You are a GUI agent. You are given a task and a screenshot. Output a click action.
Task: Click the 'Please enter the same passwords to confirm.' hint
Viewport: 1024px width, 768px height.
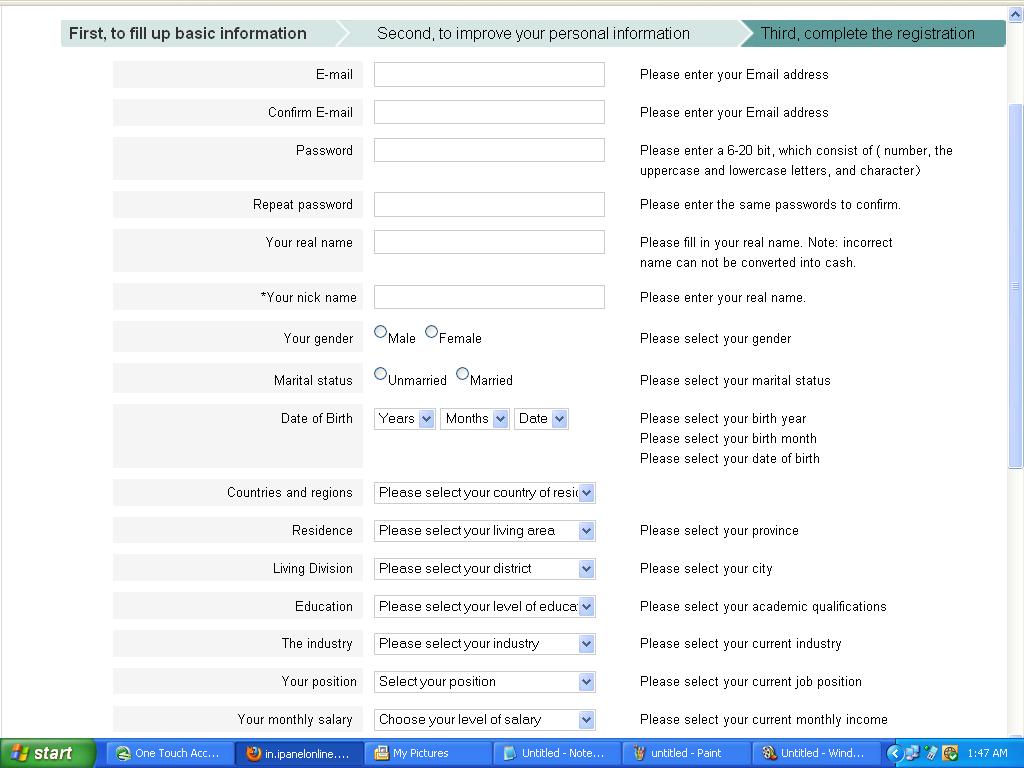(770, 204)
